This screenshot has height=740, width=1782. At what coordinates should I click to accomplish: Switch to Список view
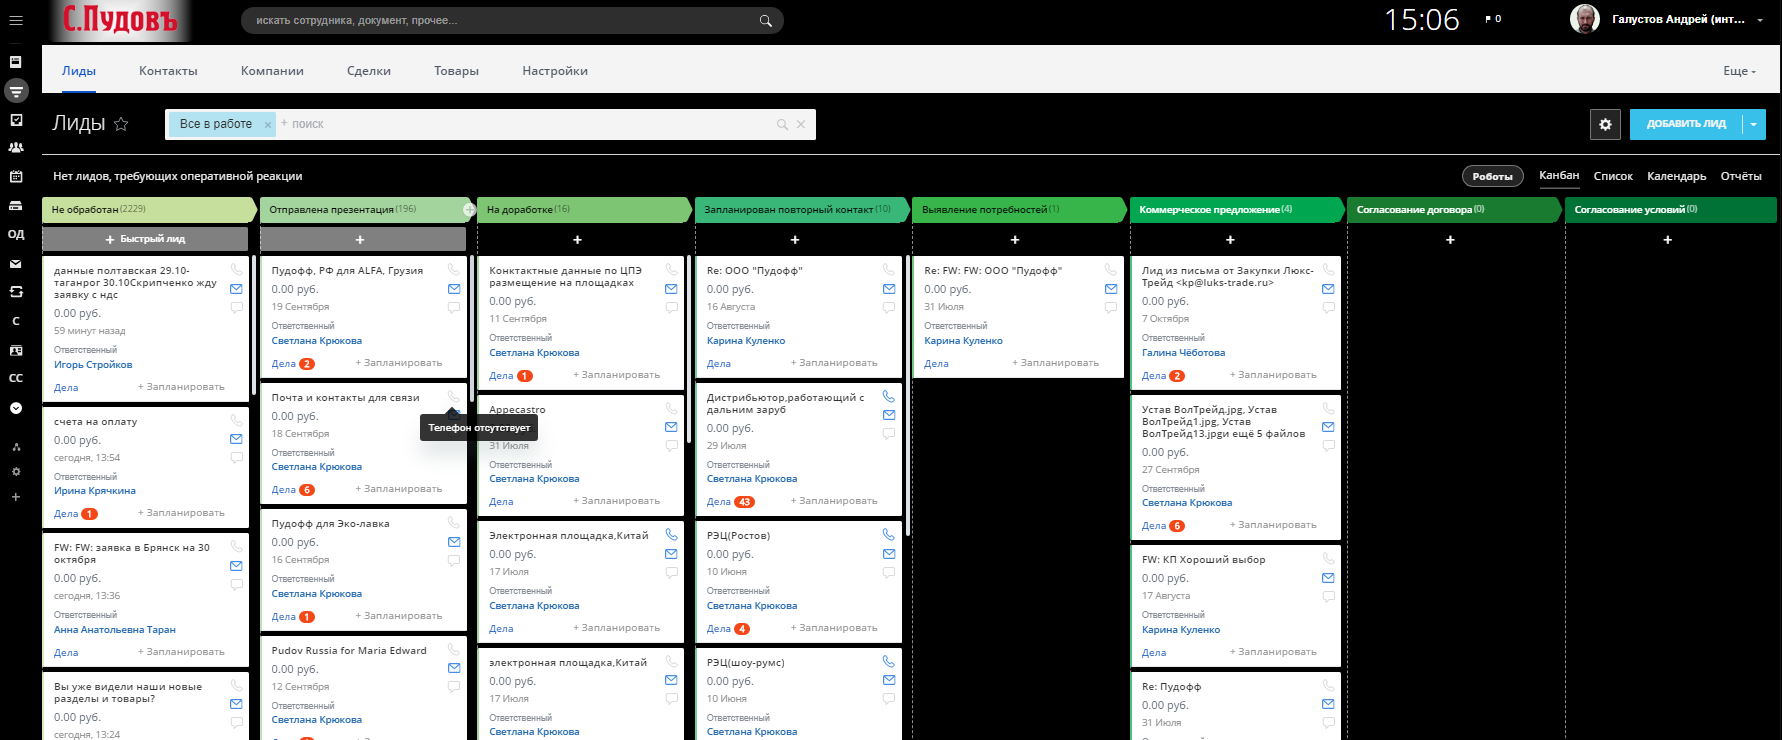[x=1613, y=176]
